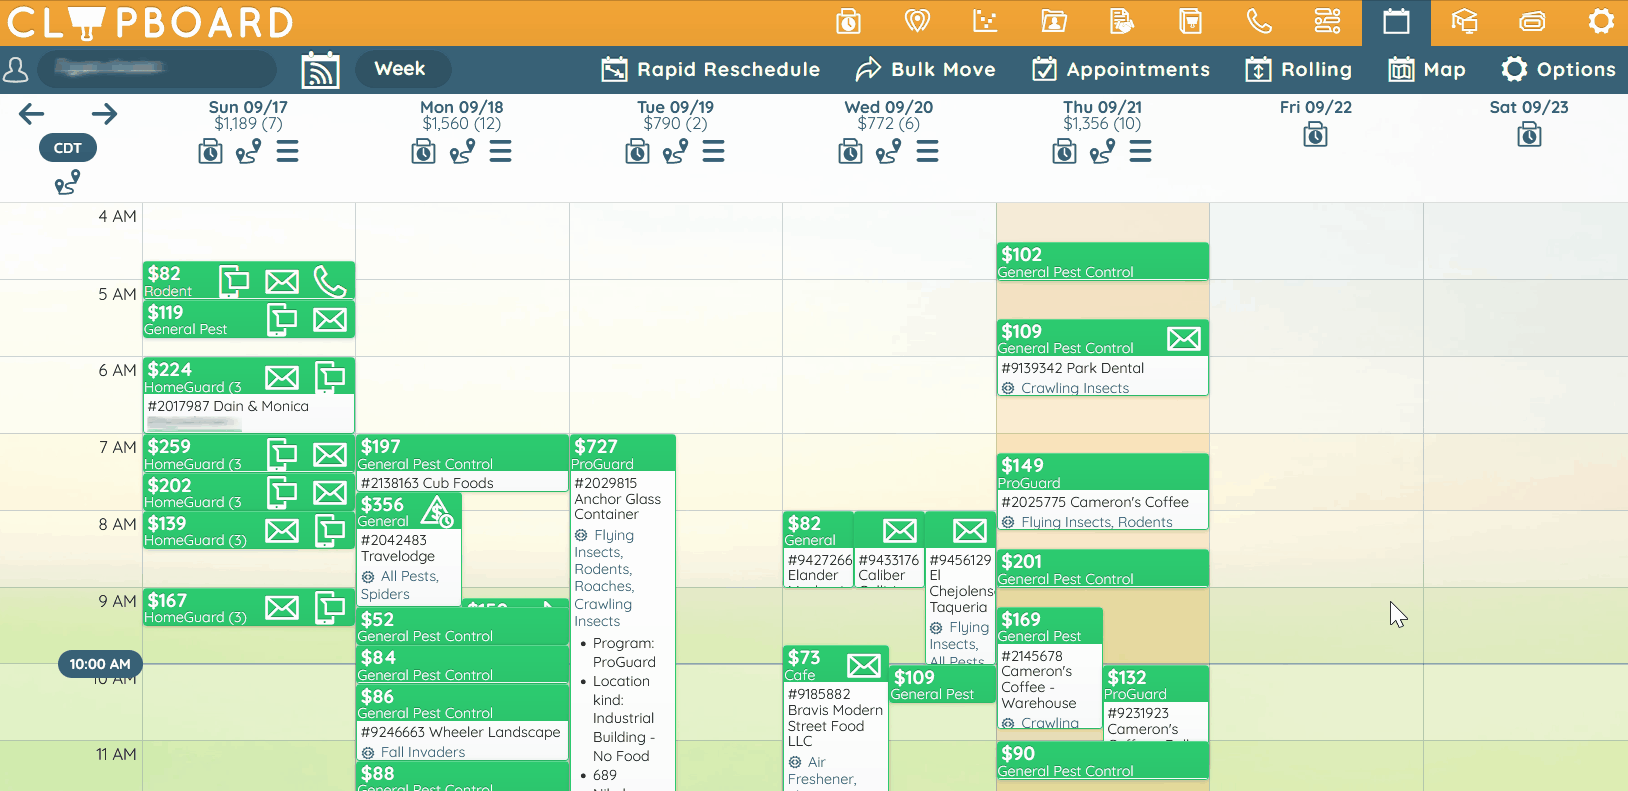Click the envelope icon on the $82 Rodent appointment
Image resolution: width=1628 pixels, height=791 pixels.
coord(282,282)
